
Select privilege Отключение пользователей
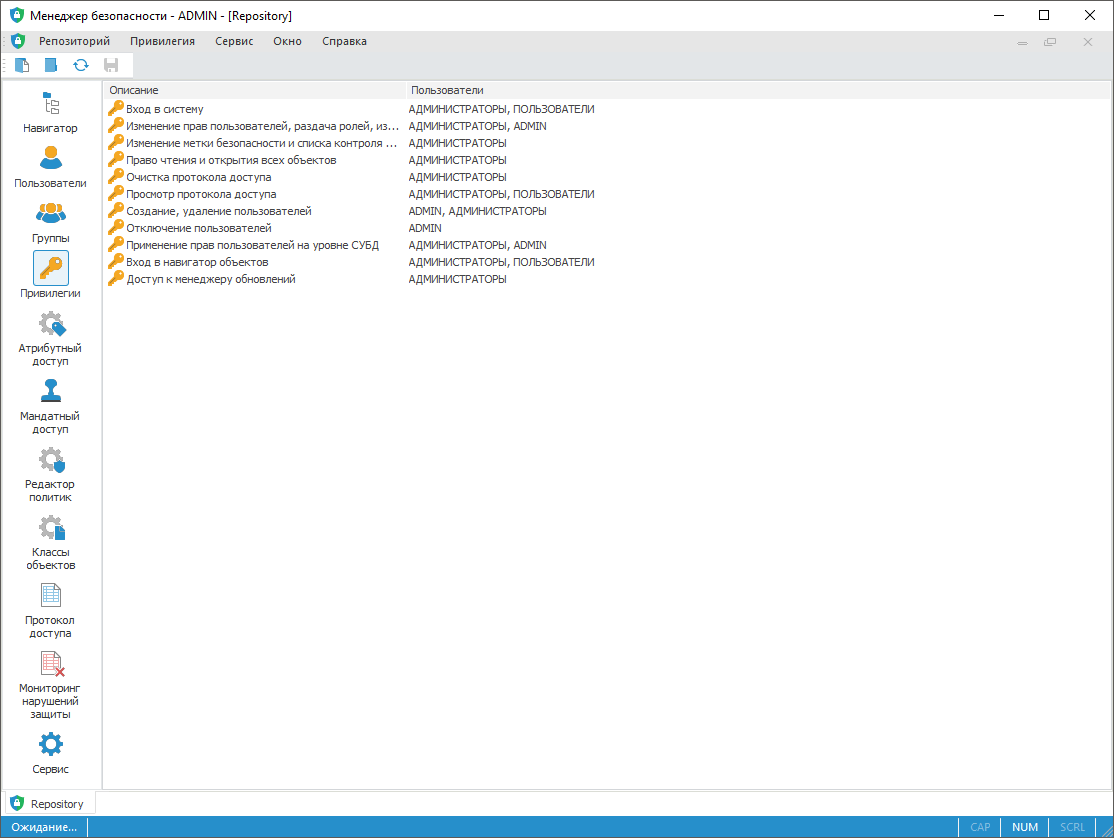199,229
